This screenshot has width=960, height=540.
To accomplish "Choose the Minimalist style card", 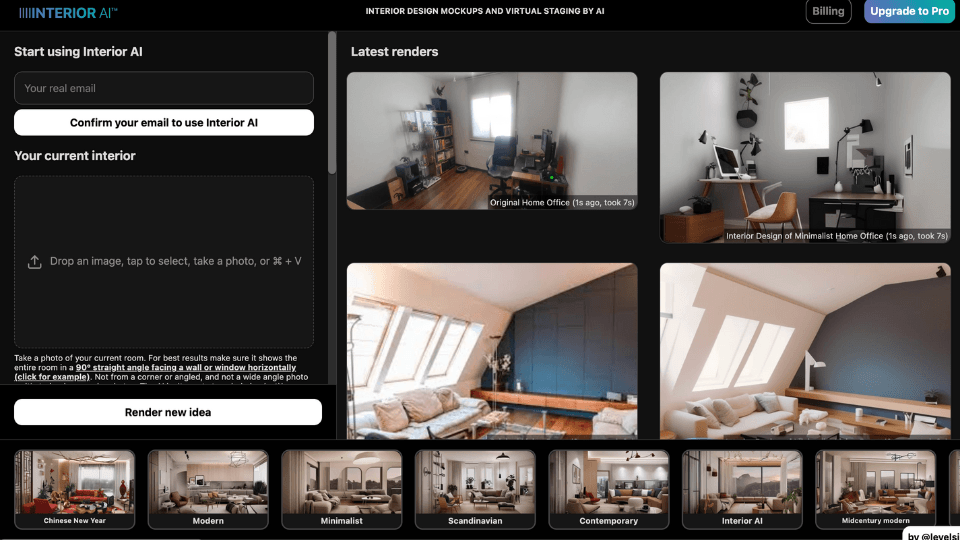I will point(342,489).
